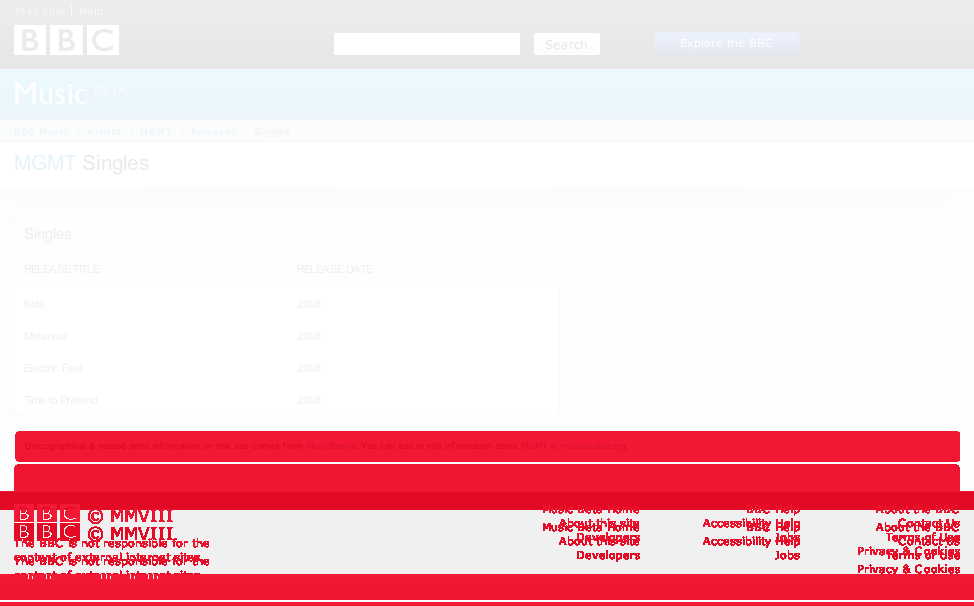Click the Release Date column header
The height and width of the screenshot is (606, 974).
(x=335, y=269)
